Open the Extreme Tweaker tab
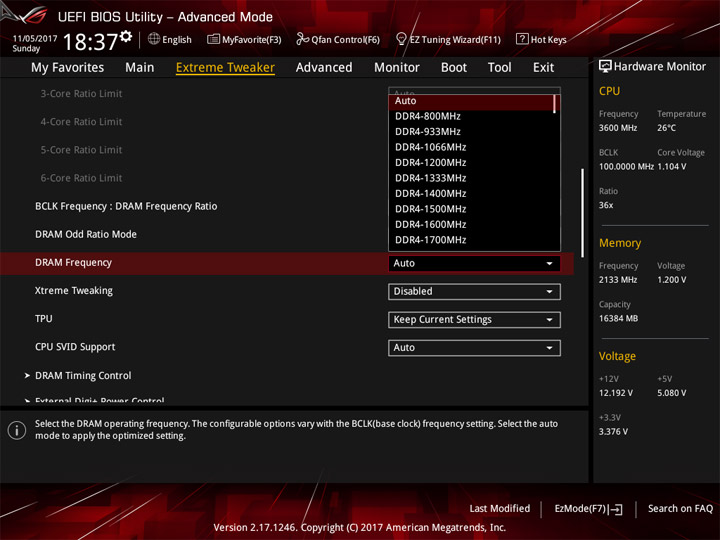 [x=225, y=68]
